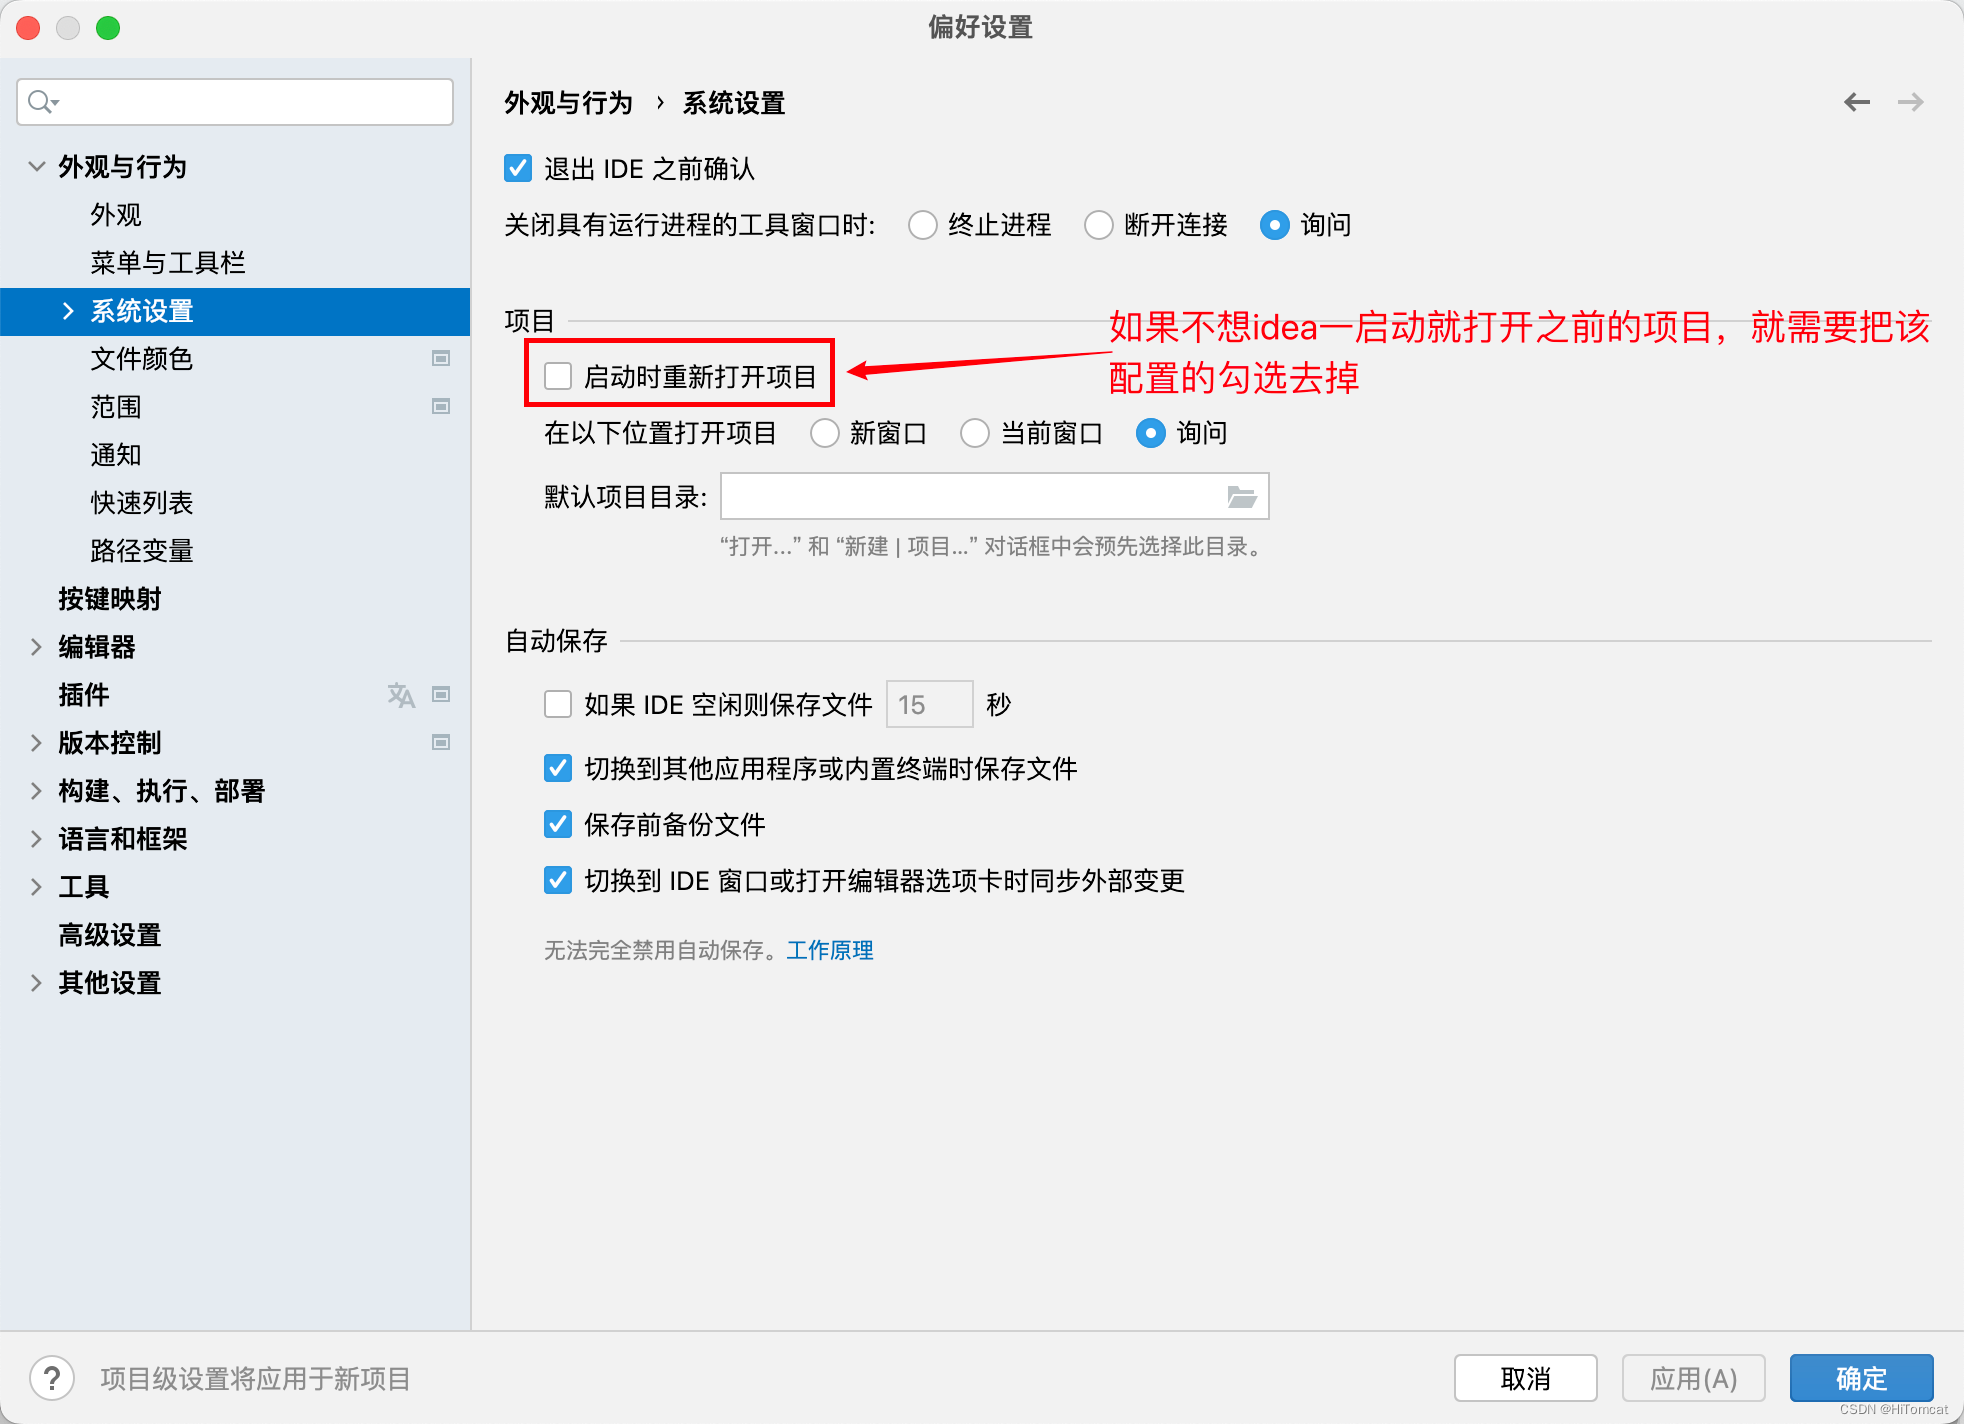This screenshot has height=1424, width=1964.
Task: Click project-level icon beside 文件颜色
Action: click(x=441, y=358)
